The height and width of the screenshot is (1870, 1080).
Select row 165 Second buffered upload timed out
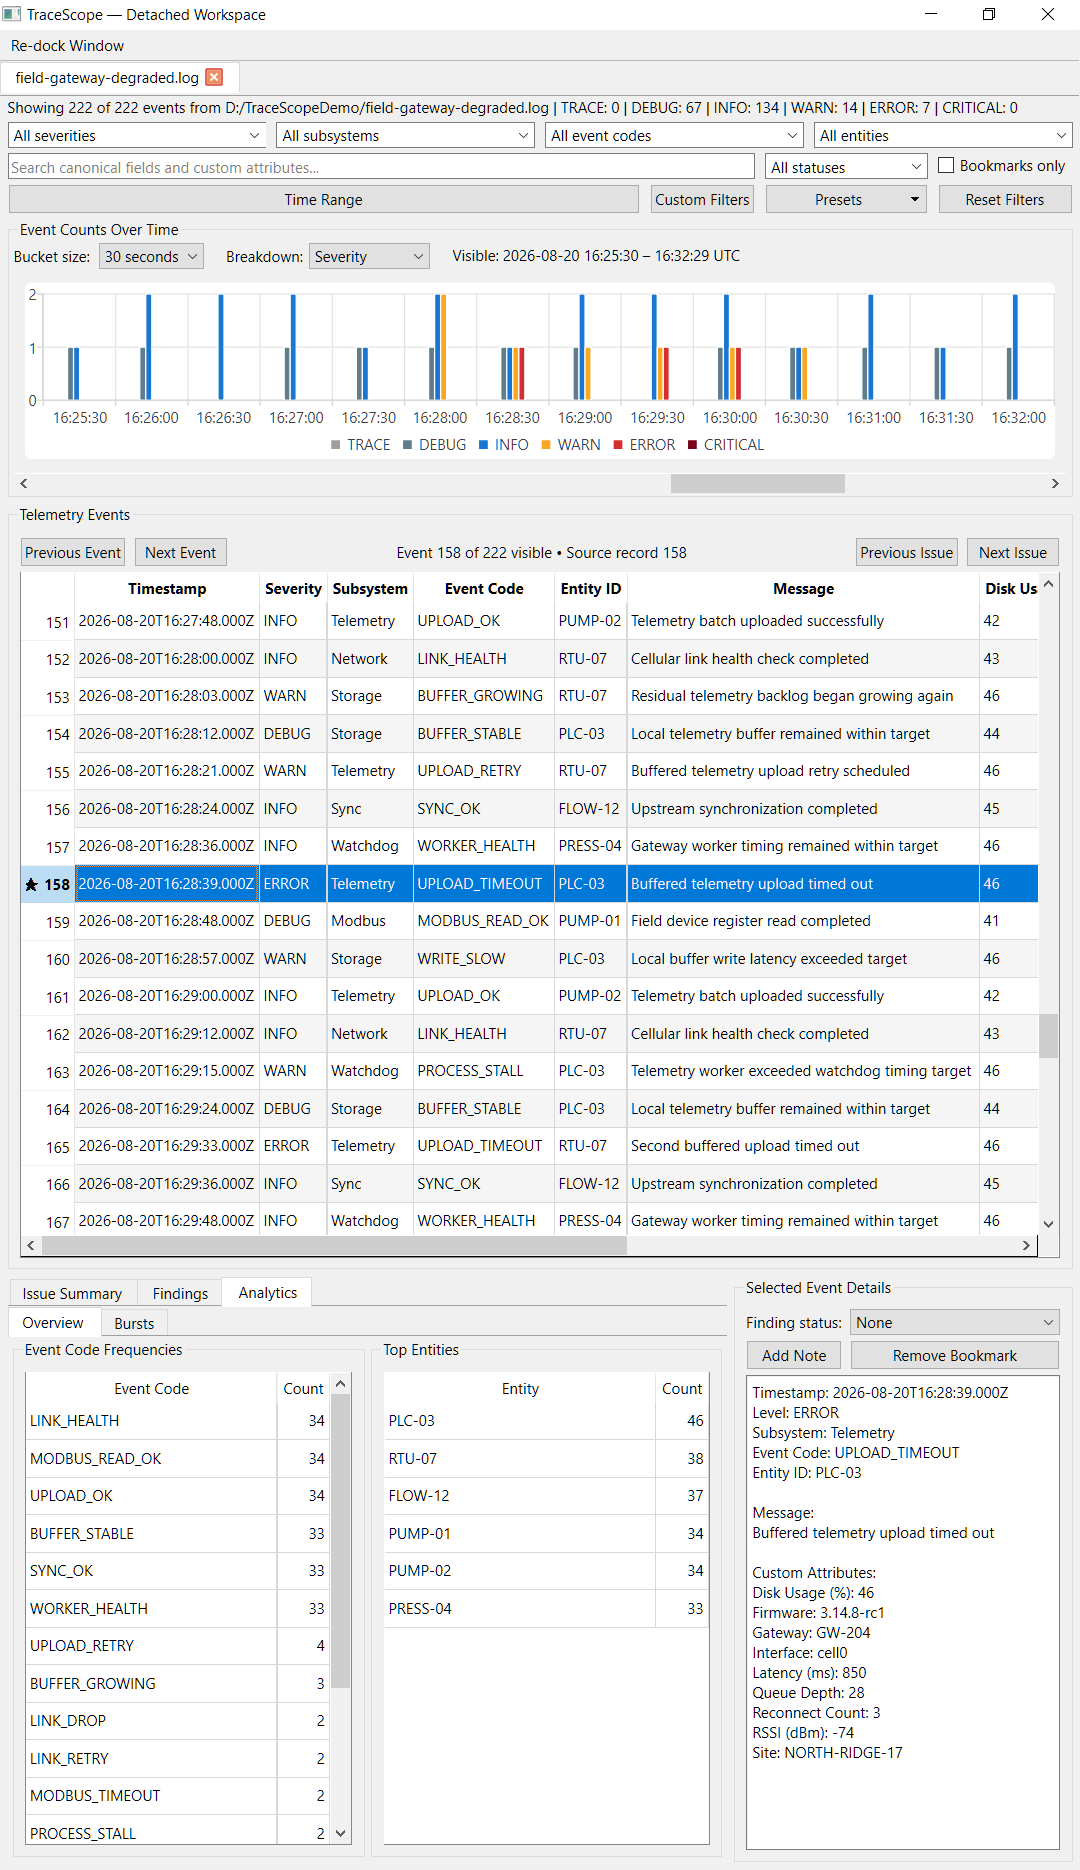tap(530, 1146)
